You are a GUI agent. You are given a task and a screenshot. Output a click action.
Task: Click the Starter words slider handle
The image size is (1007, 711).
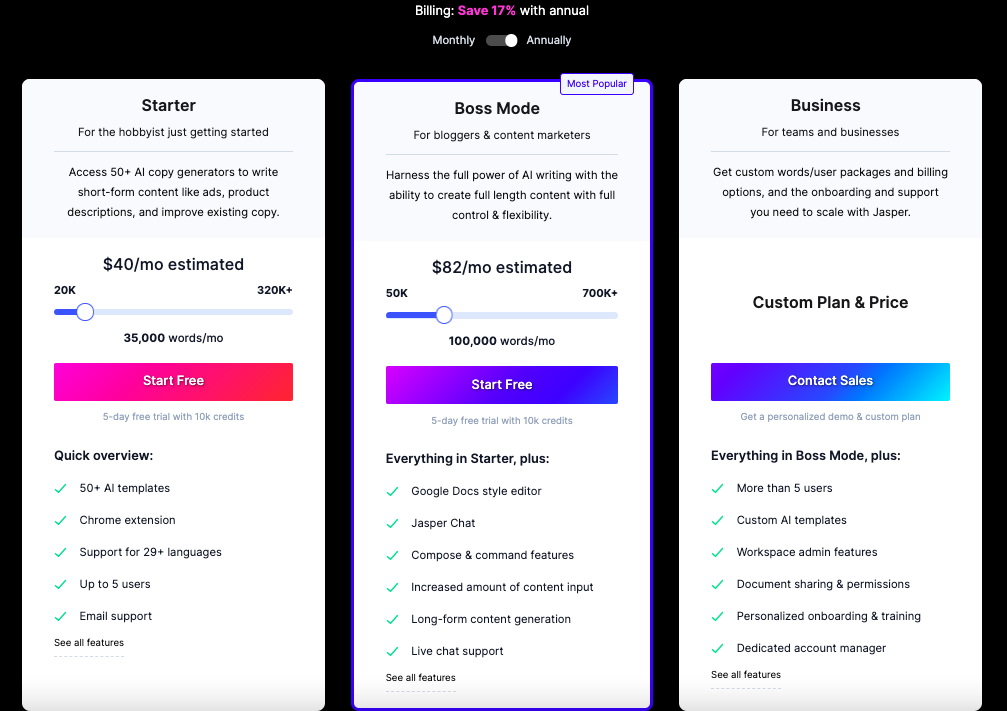(x=85, y=312)
